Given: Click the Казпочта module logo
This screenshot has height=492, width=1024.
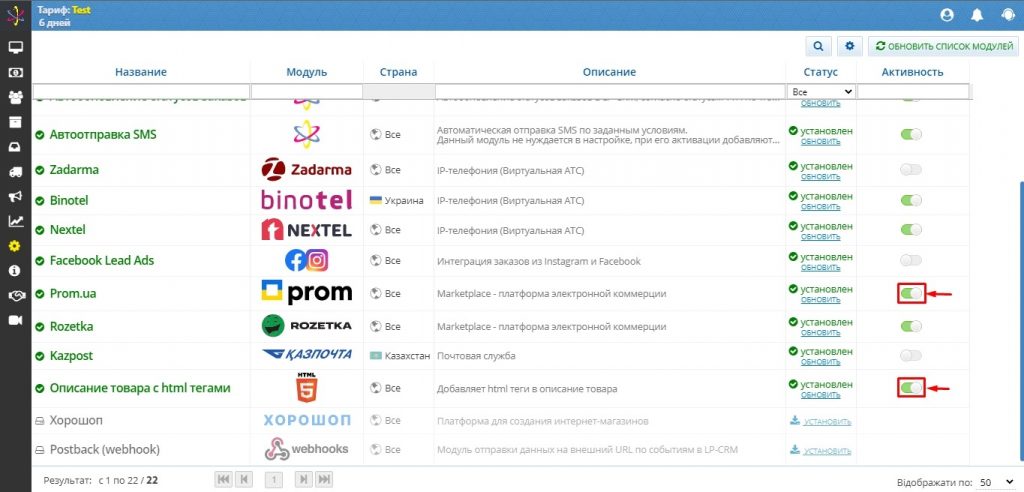Looking at the screenshot, I should click(x=306, y=355).
